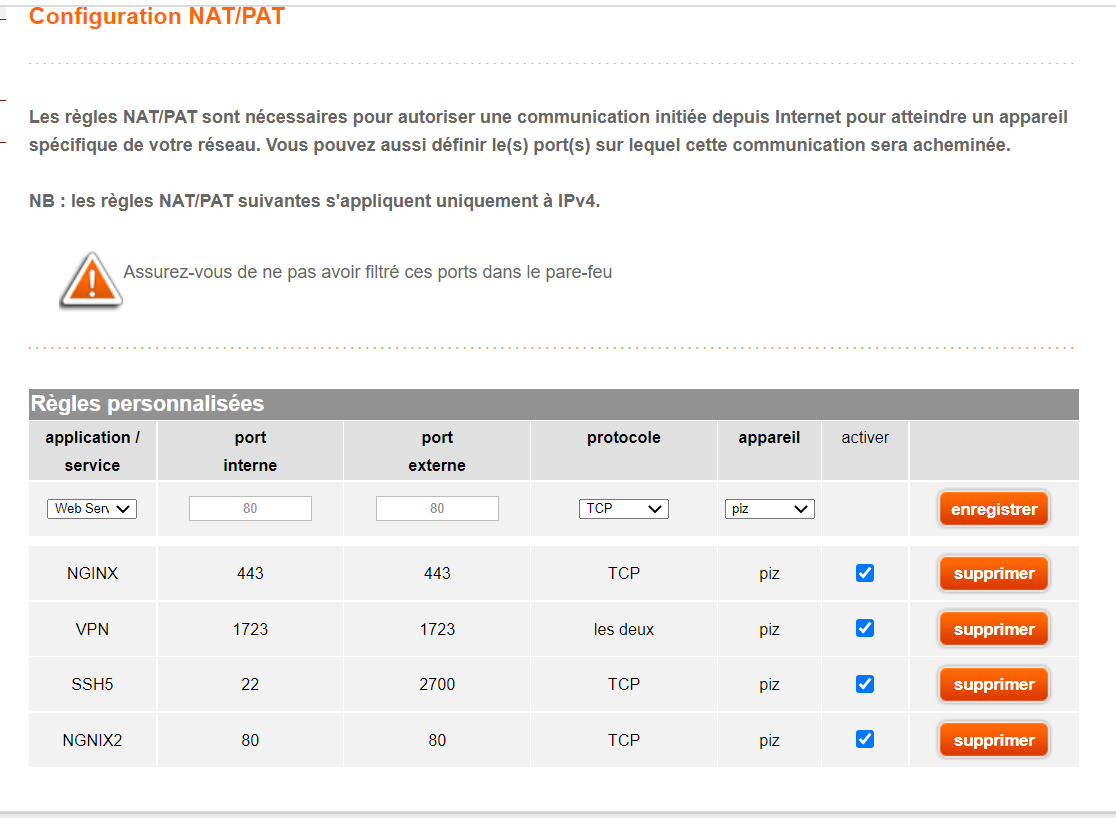This screenshot has width=1116, height=818.
Task: Focus the port interne input field
Action: click(x=250, y=509)
